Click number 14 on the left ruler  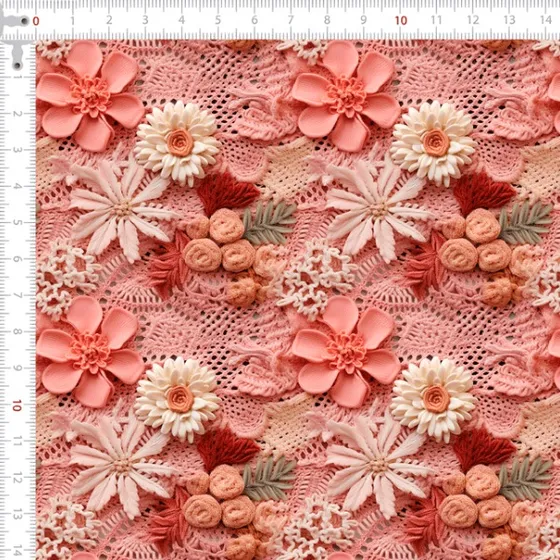click(16, 550)
